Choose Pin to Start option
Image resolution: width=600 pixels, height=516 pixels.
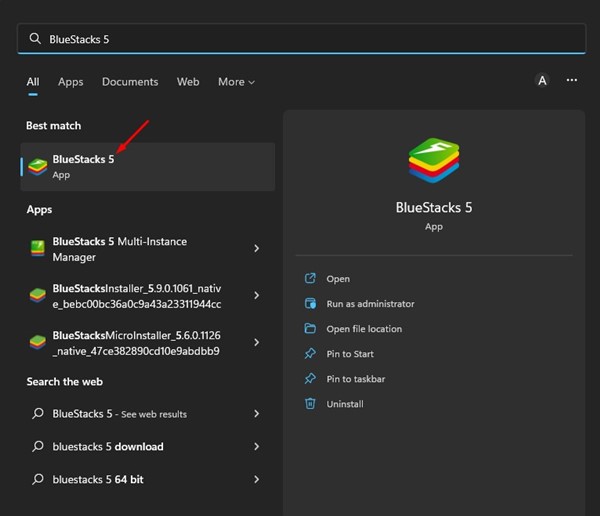click(350, 354)
